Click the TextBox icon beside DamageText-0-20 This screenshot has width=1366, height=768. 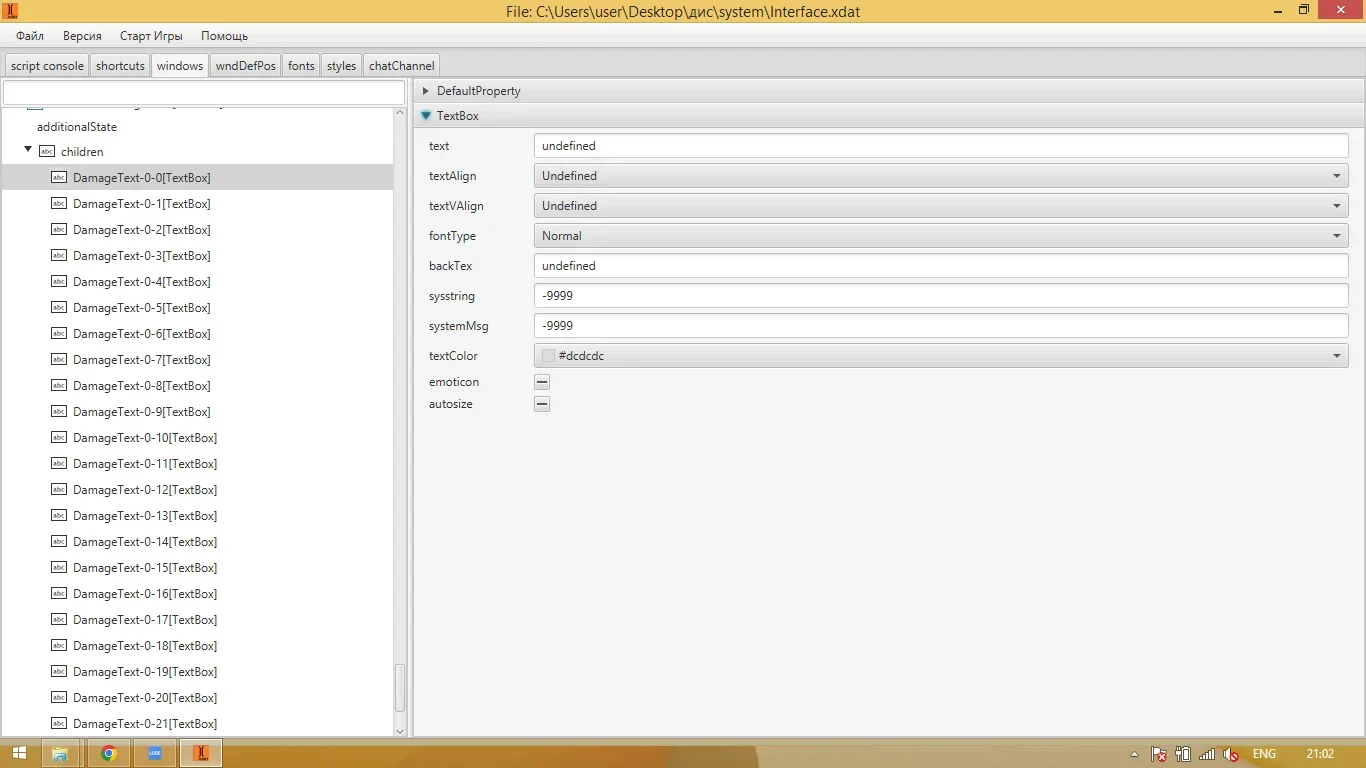(x=59, y=698)
